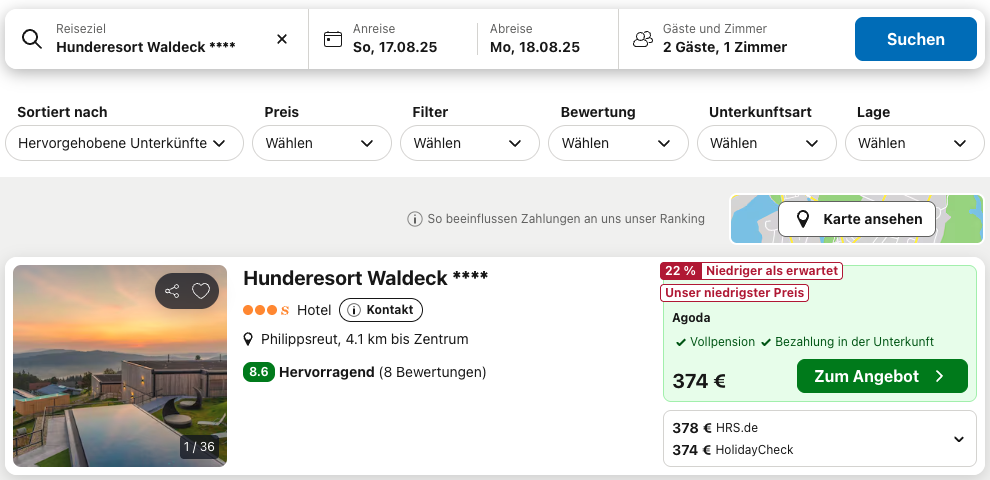The height and width of the screenshot is (480, 990).
Task: Select the Abreise date field
Action: coord(535,39)
